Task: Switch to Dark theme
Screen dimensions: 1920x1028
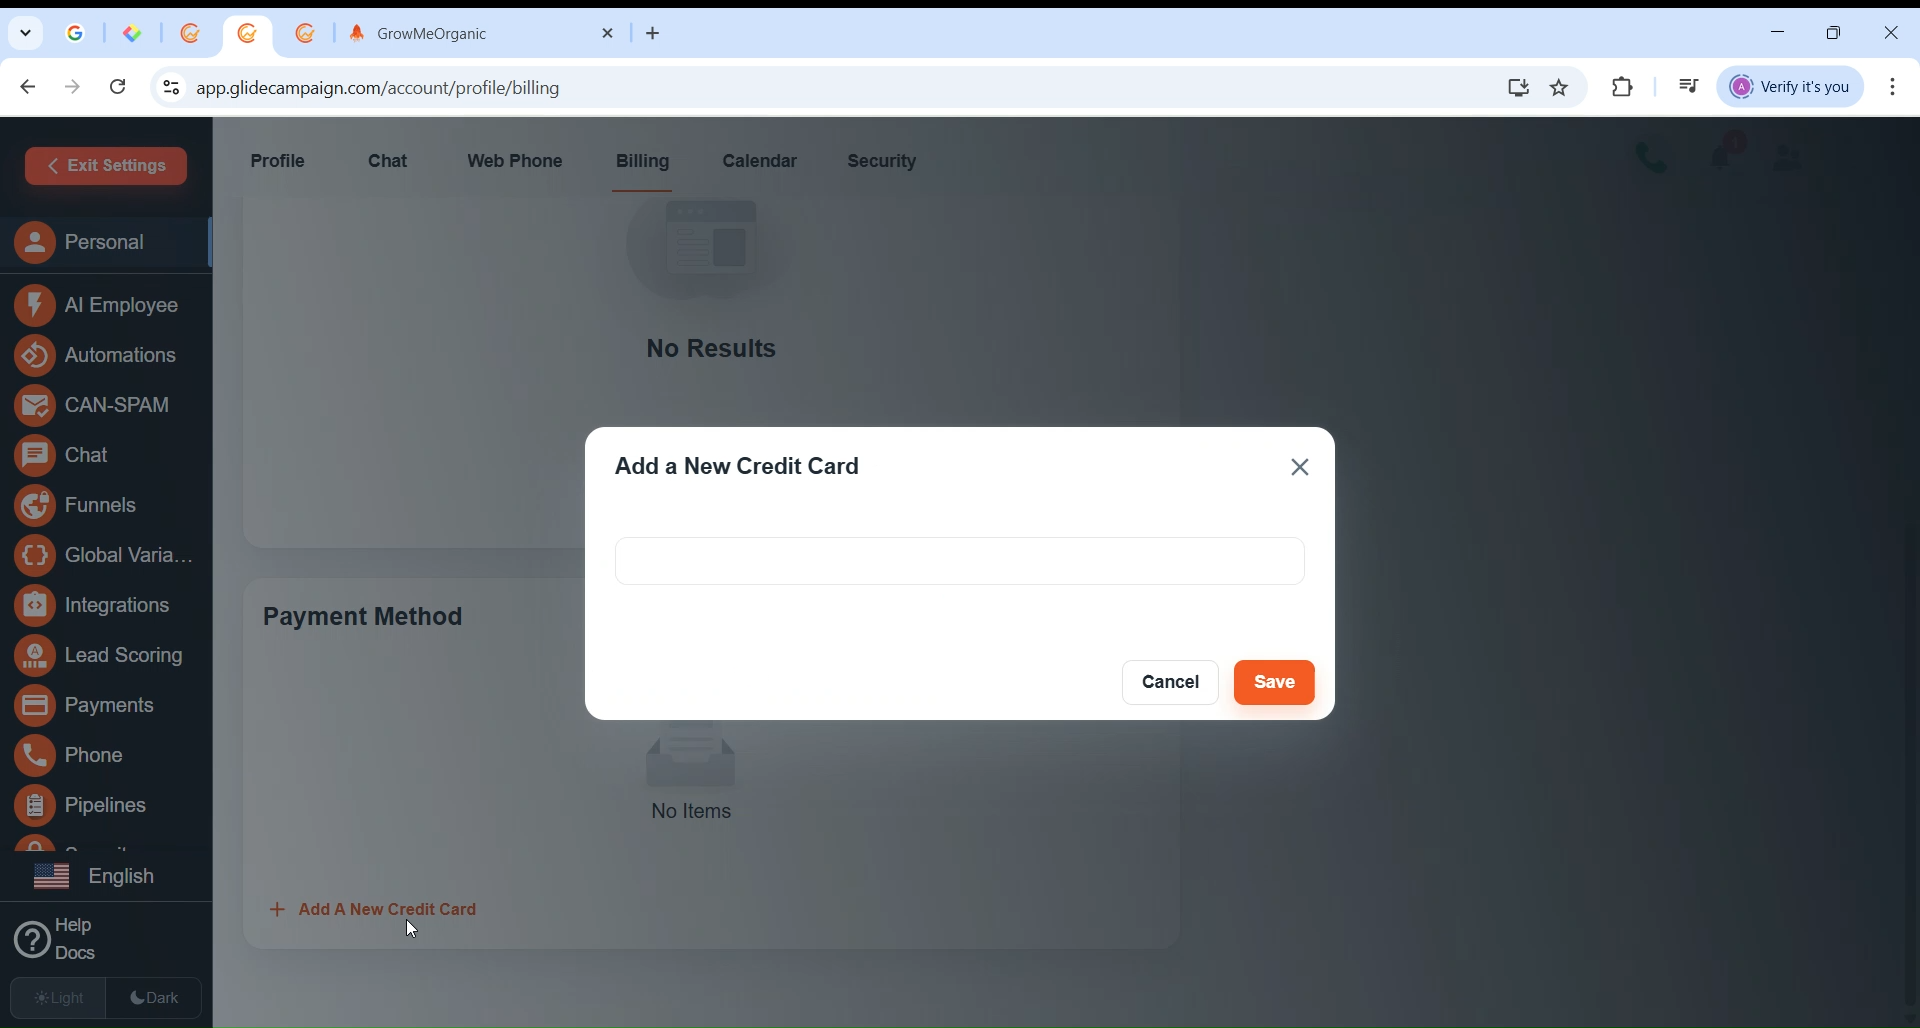Action: coord(155,998)
